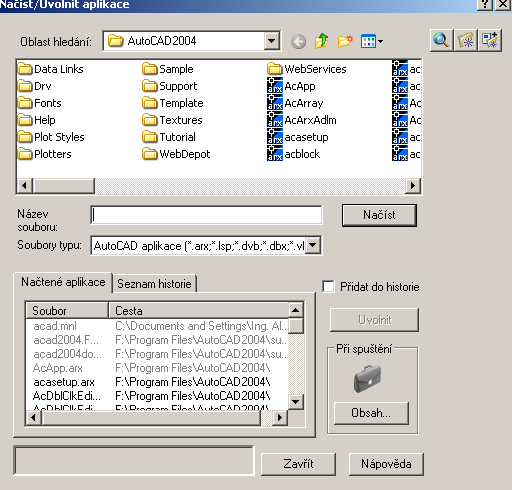Select the acblock arx file
The height and width of the screenshot is (490, 512).
[294, 154]
